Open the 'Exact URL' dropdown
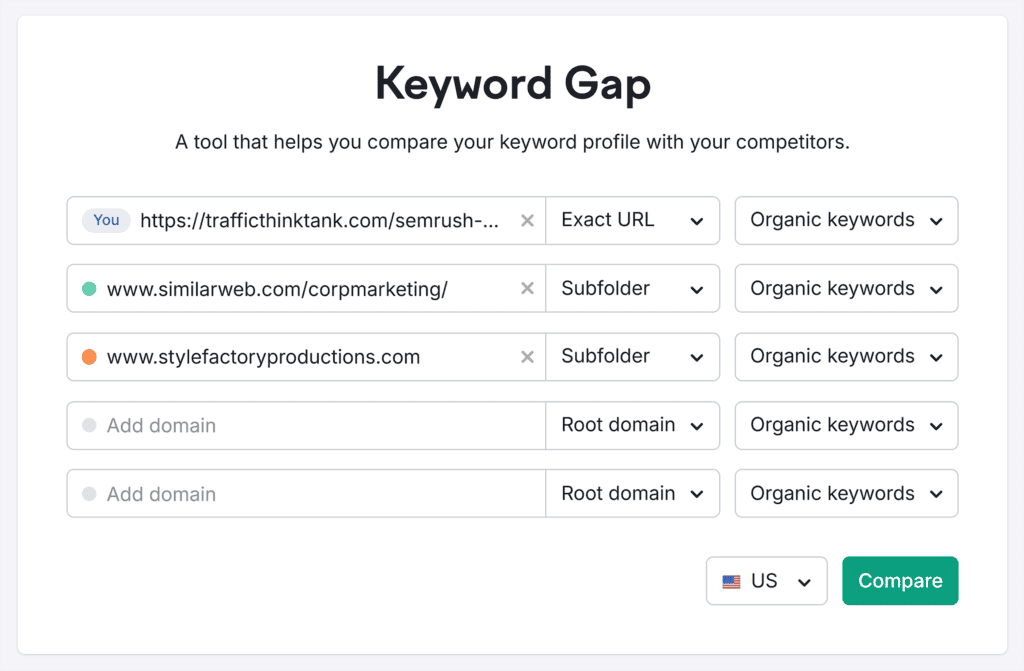This screenshot has width=1024, height=671. tap(632, 220)
